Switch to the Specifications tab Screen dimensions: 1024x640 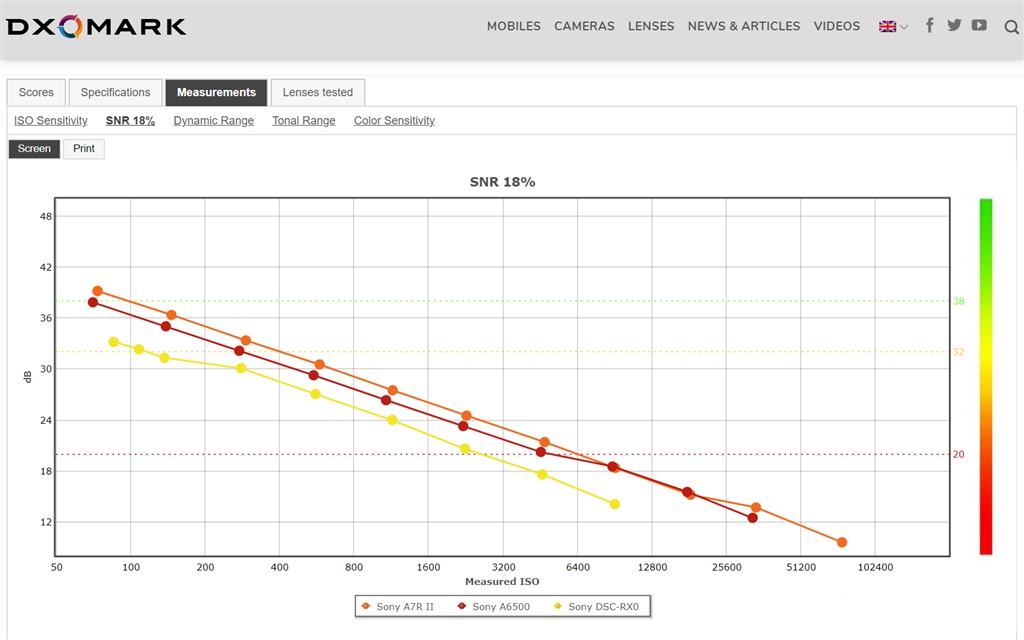click(115, 92)
